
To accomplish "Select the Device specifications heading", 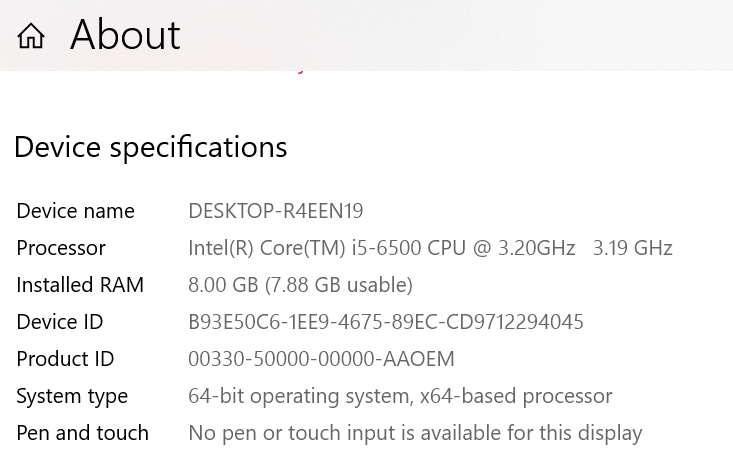I will [x=151, y=147].
